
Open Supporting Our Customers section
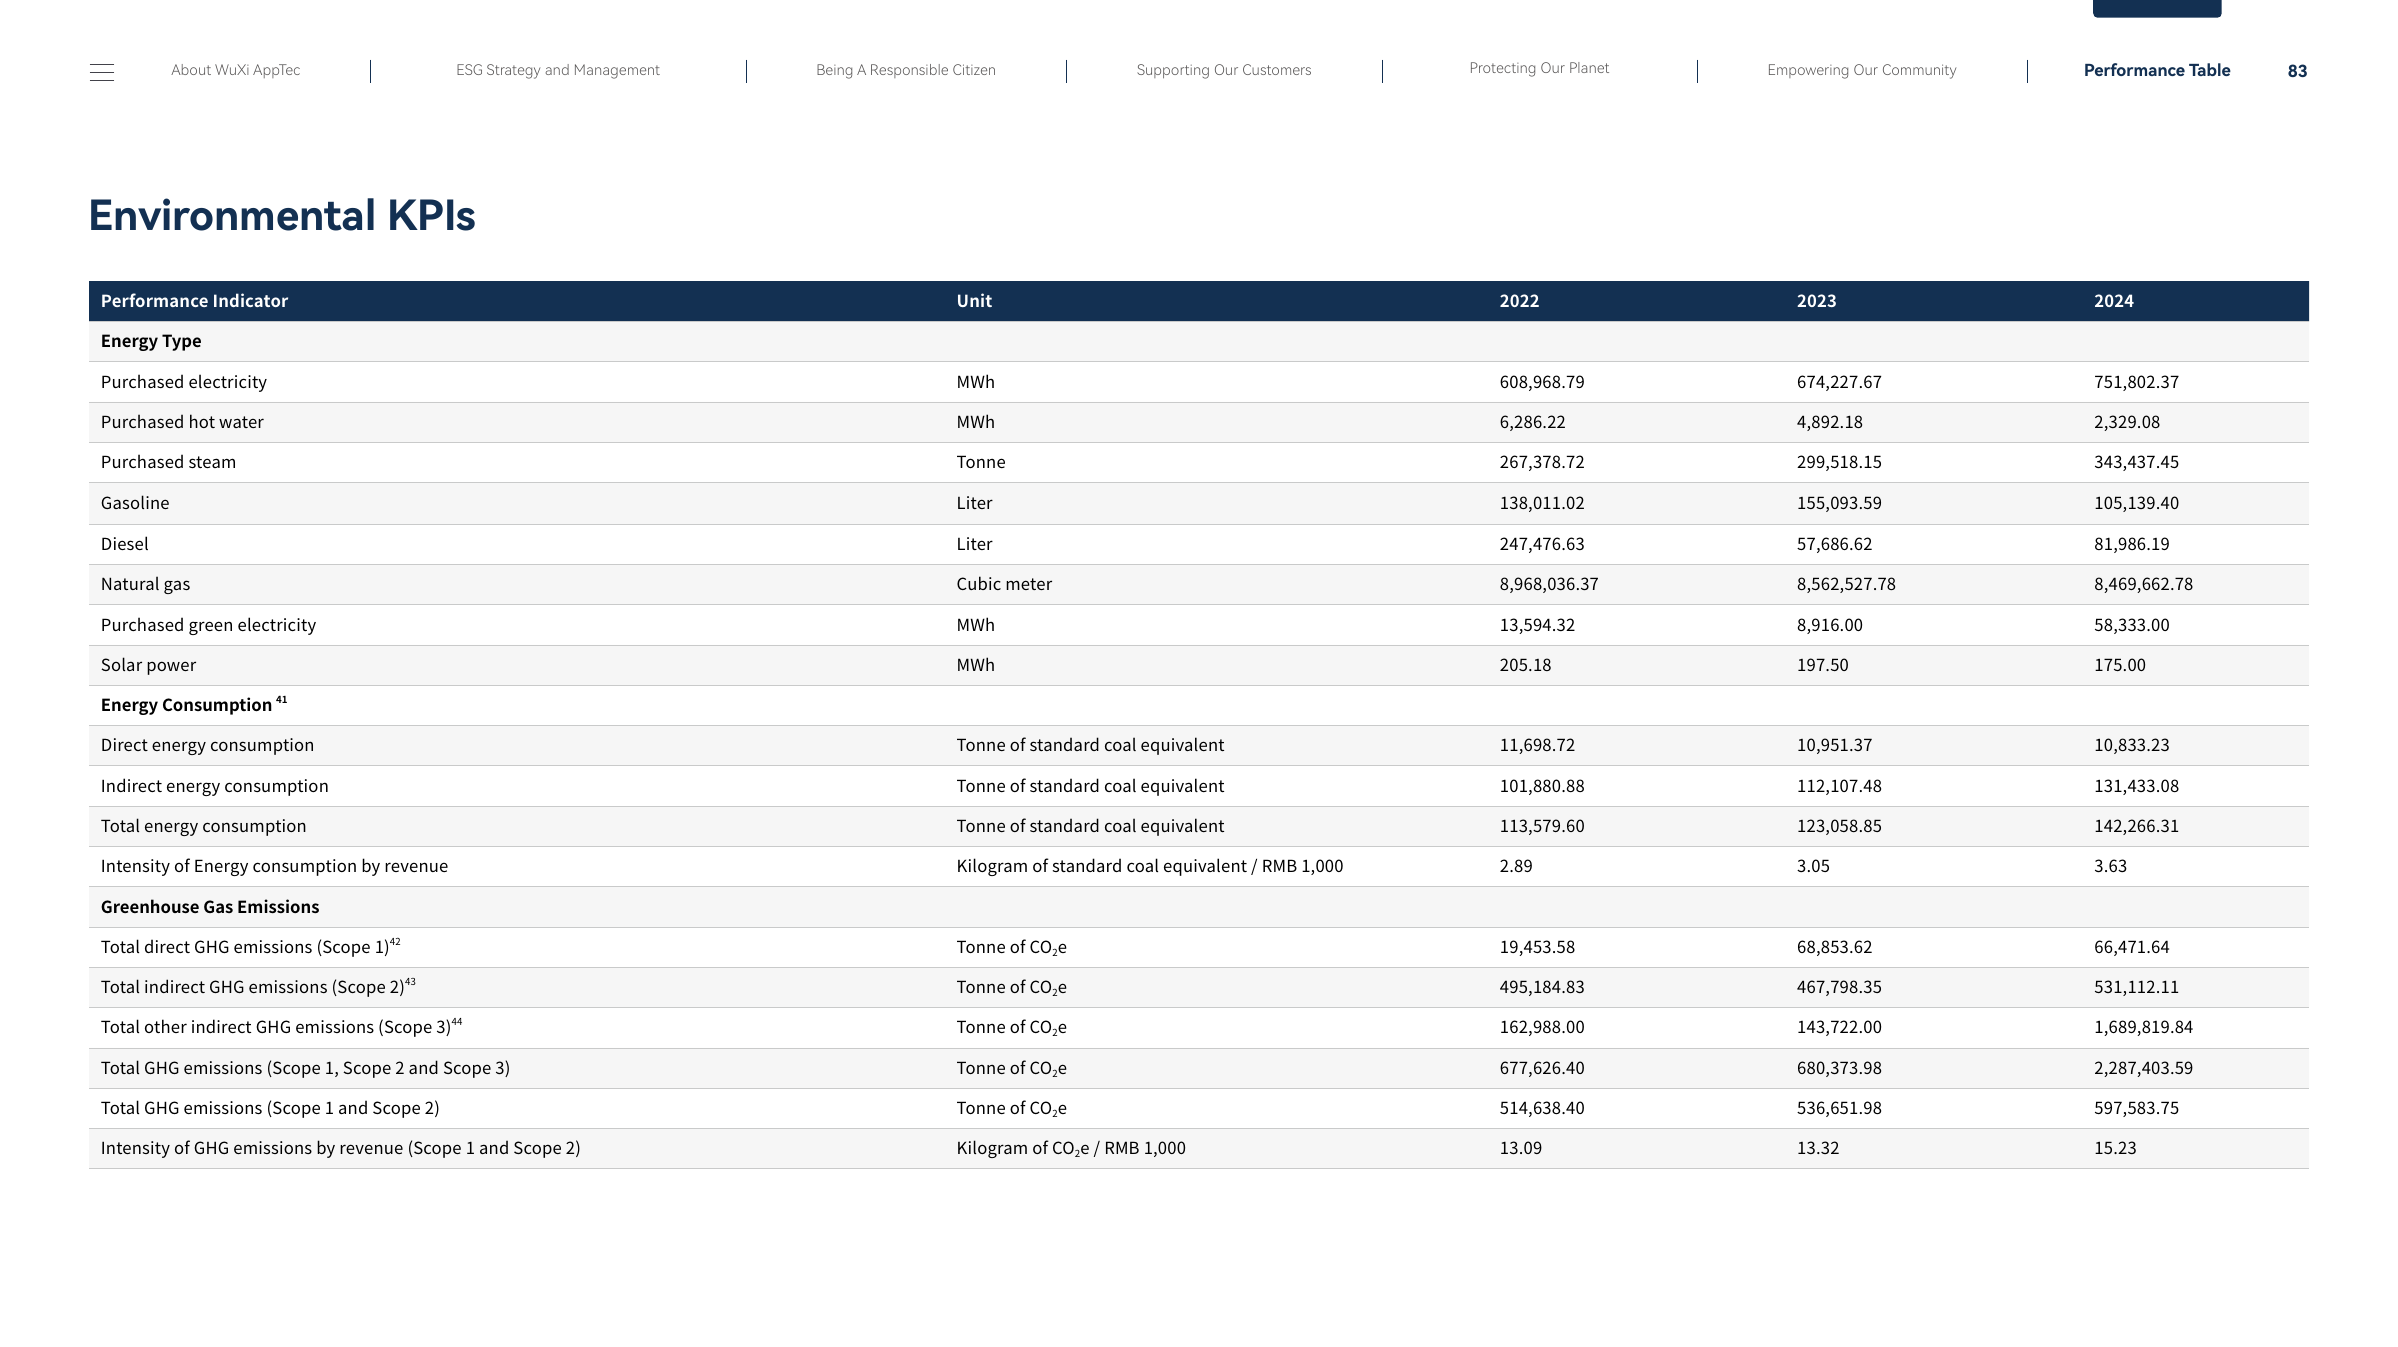(x=1224, y=70)
